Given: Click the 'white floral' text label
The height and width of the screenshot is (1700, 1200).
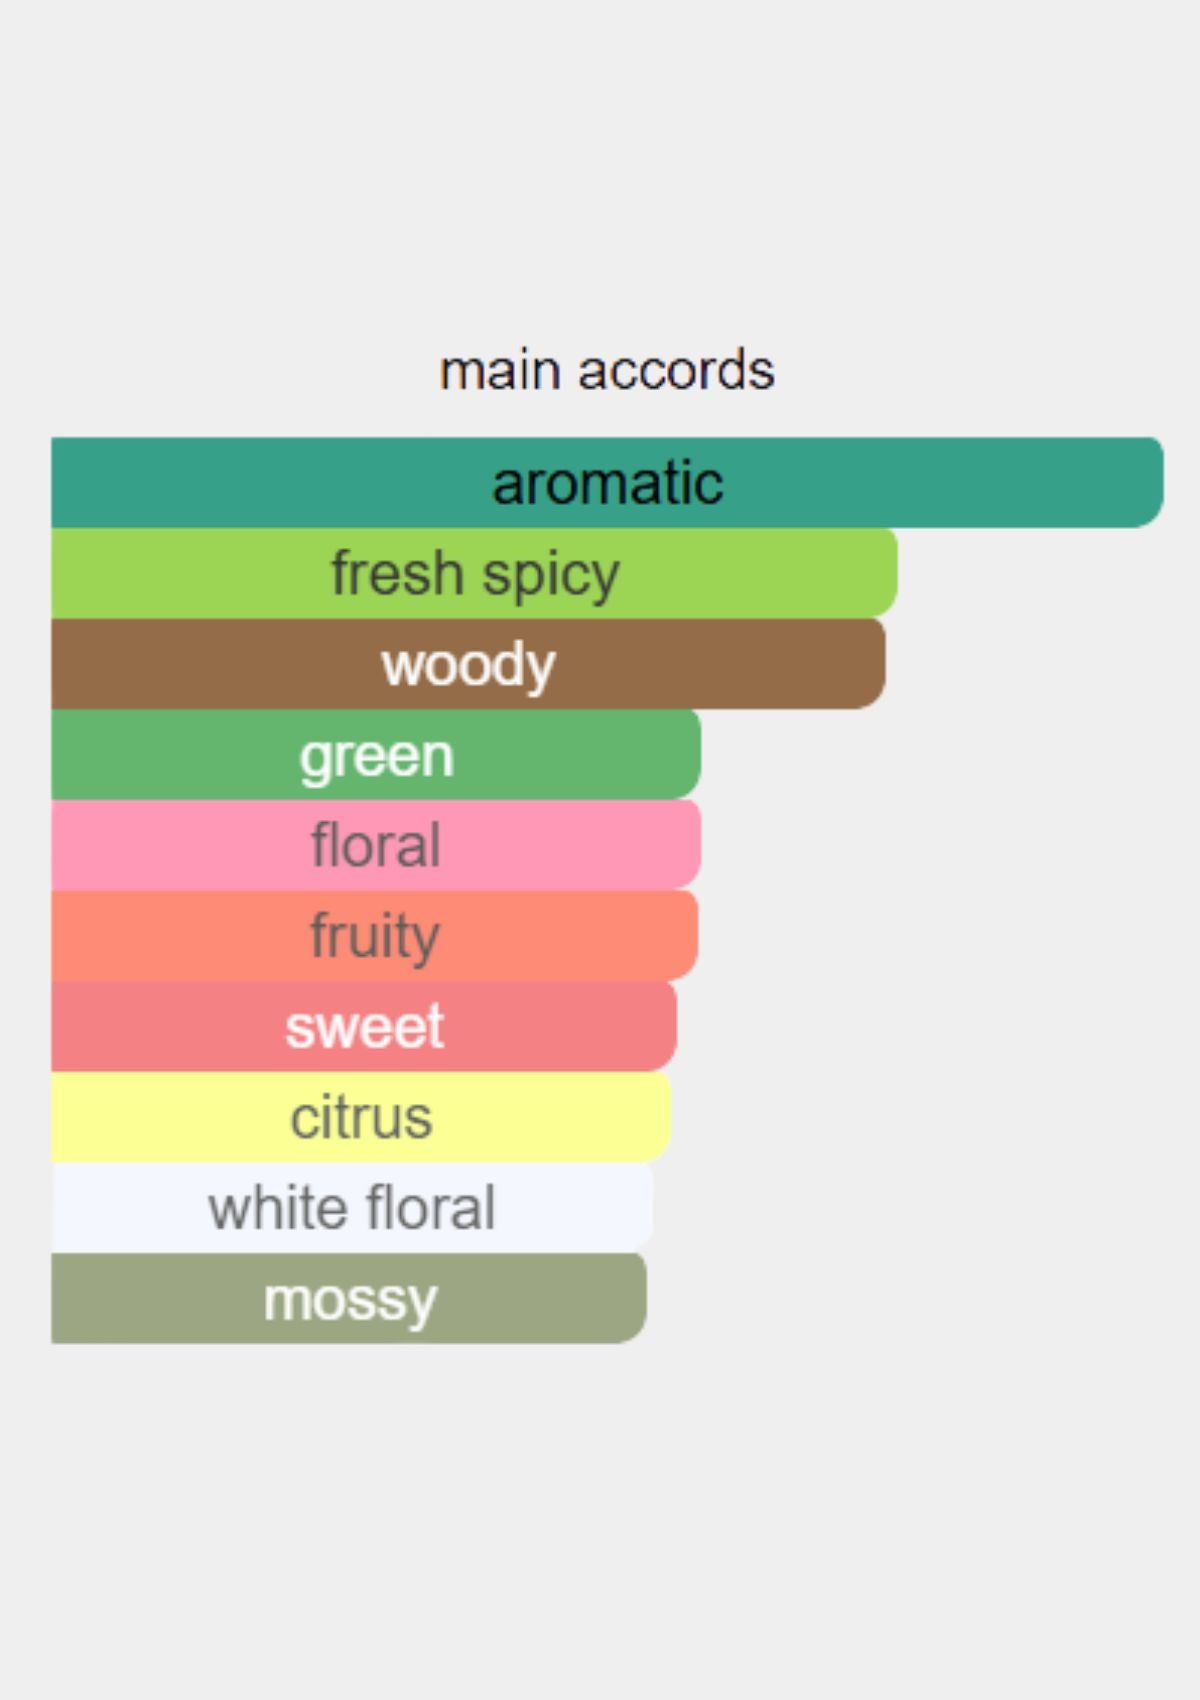Looking at the screenshot, I should [351, 1208].
